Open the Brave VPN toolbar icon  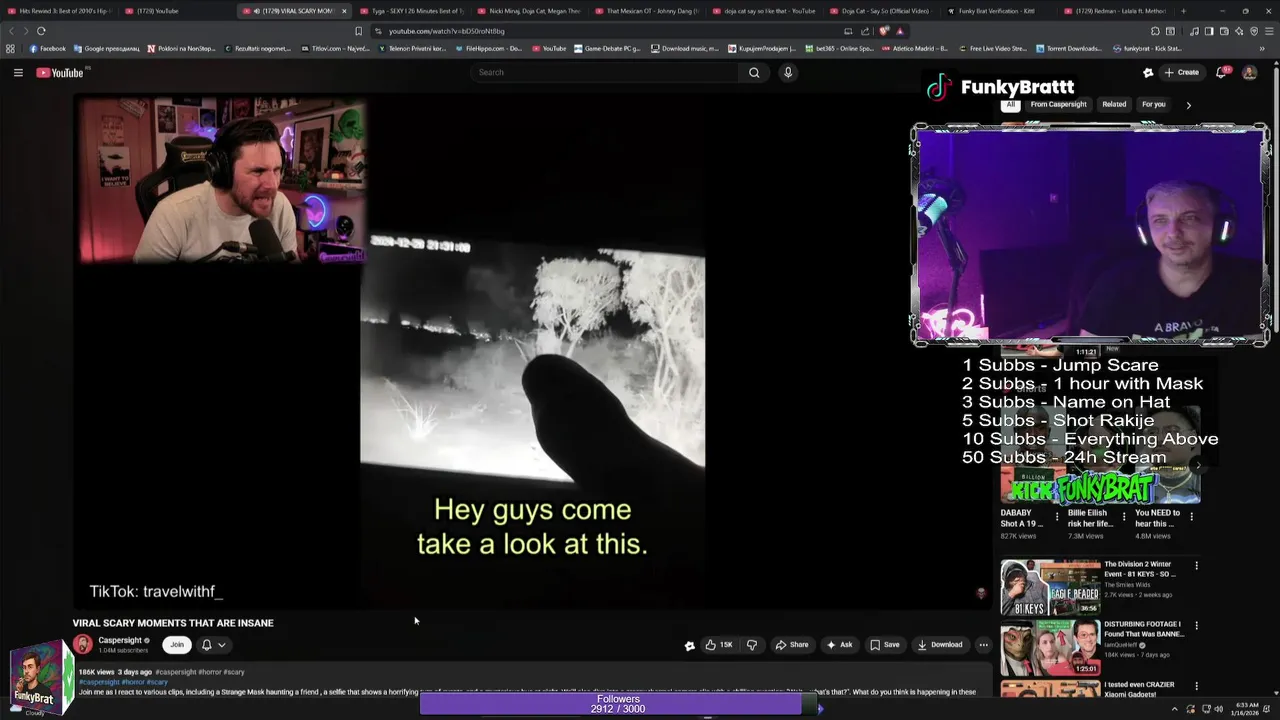1253,31
